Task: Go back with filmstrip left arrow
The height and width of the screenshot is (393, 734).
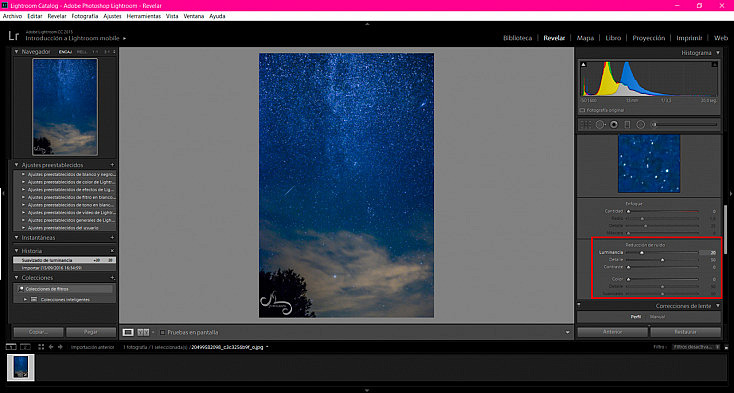Action: [51, 347]
